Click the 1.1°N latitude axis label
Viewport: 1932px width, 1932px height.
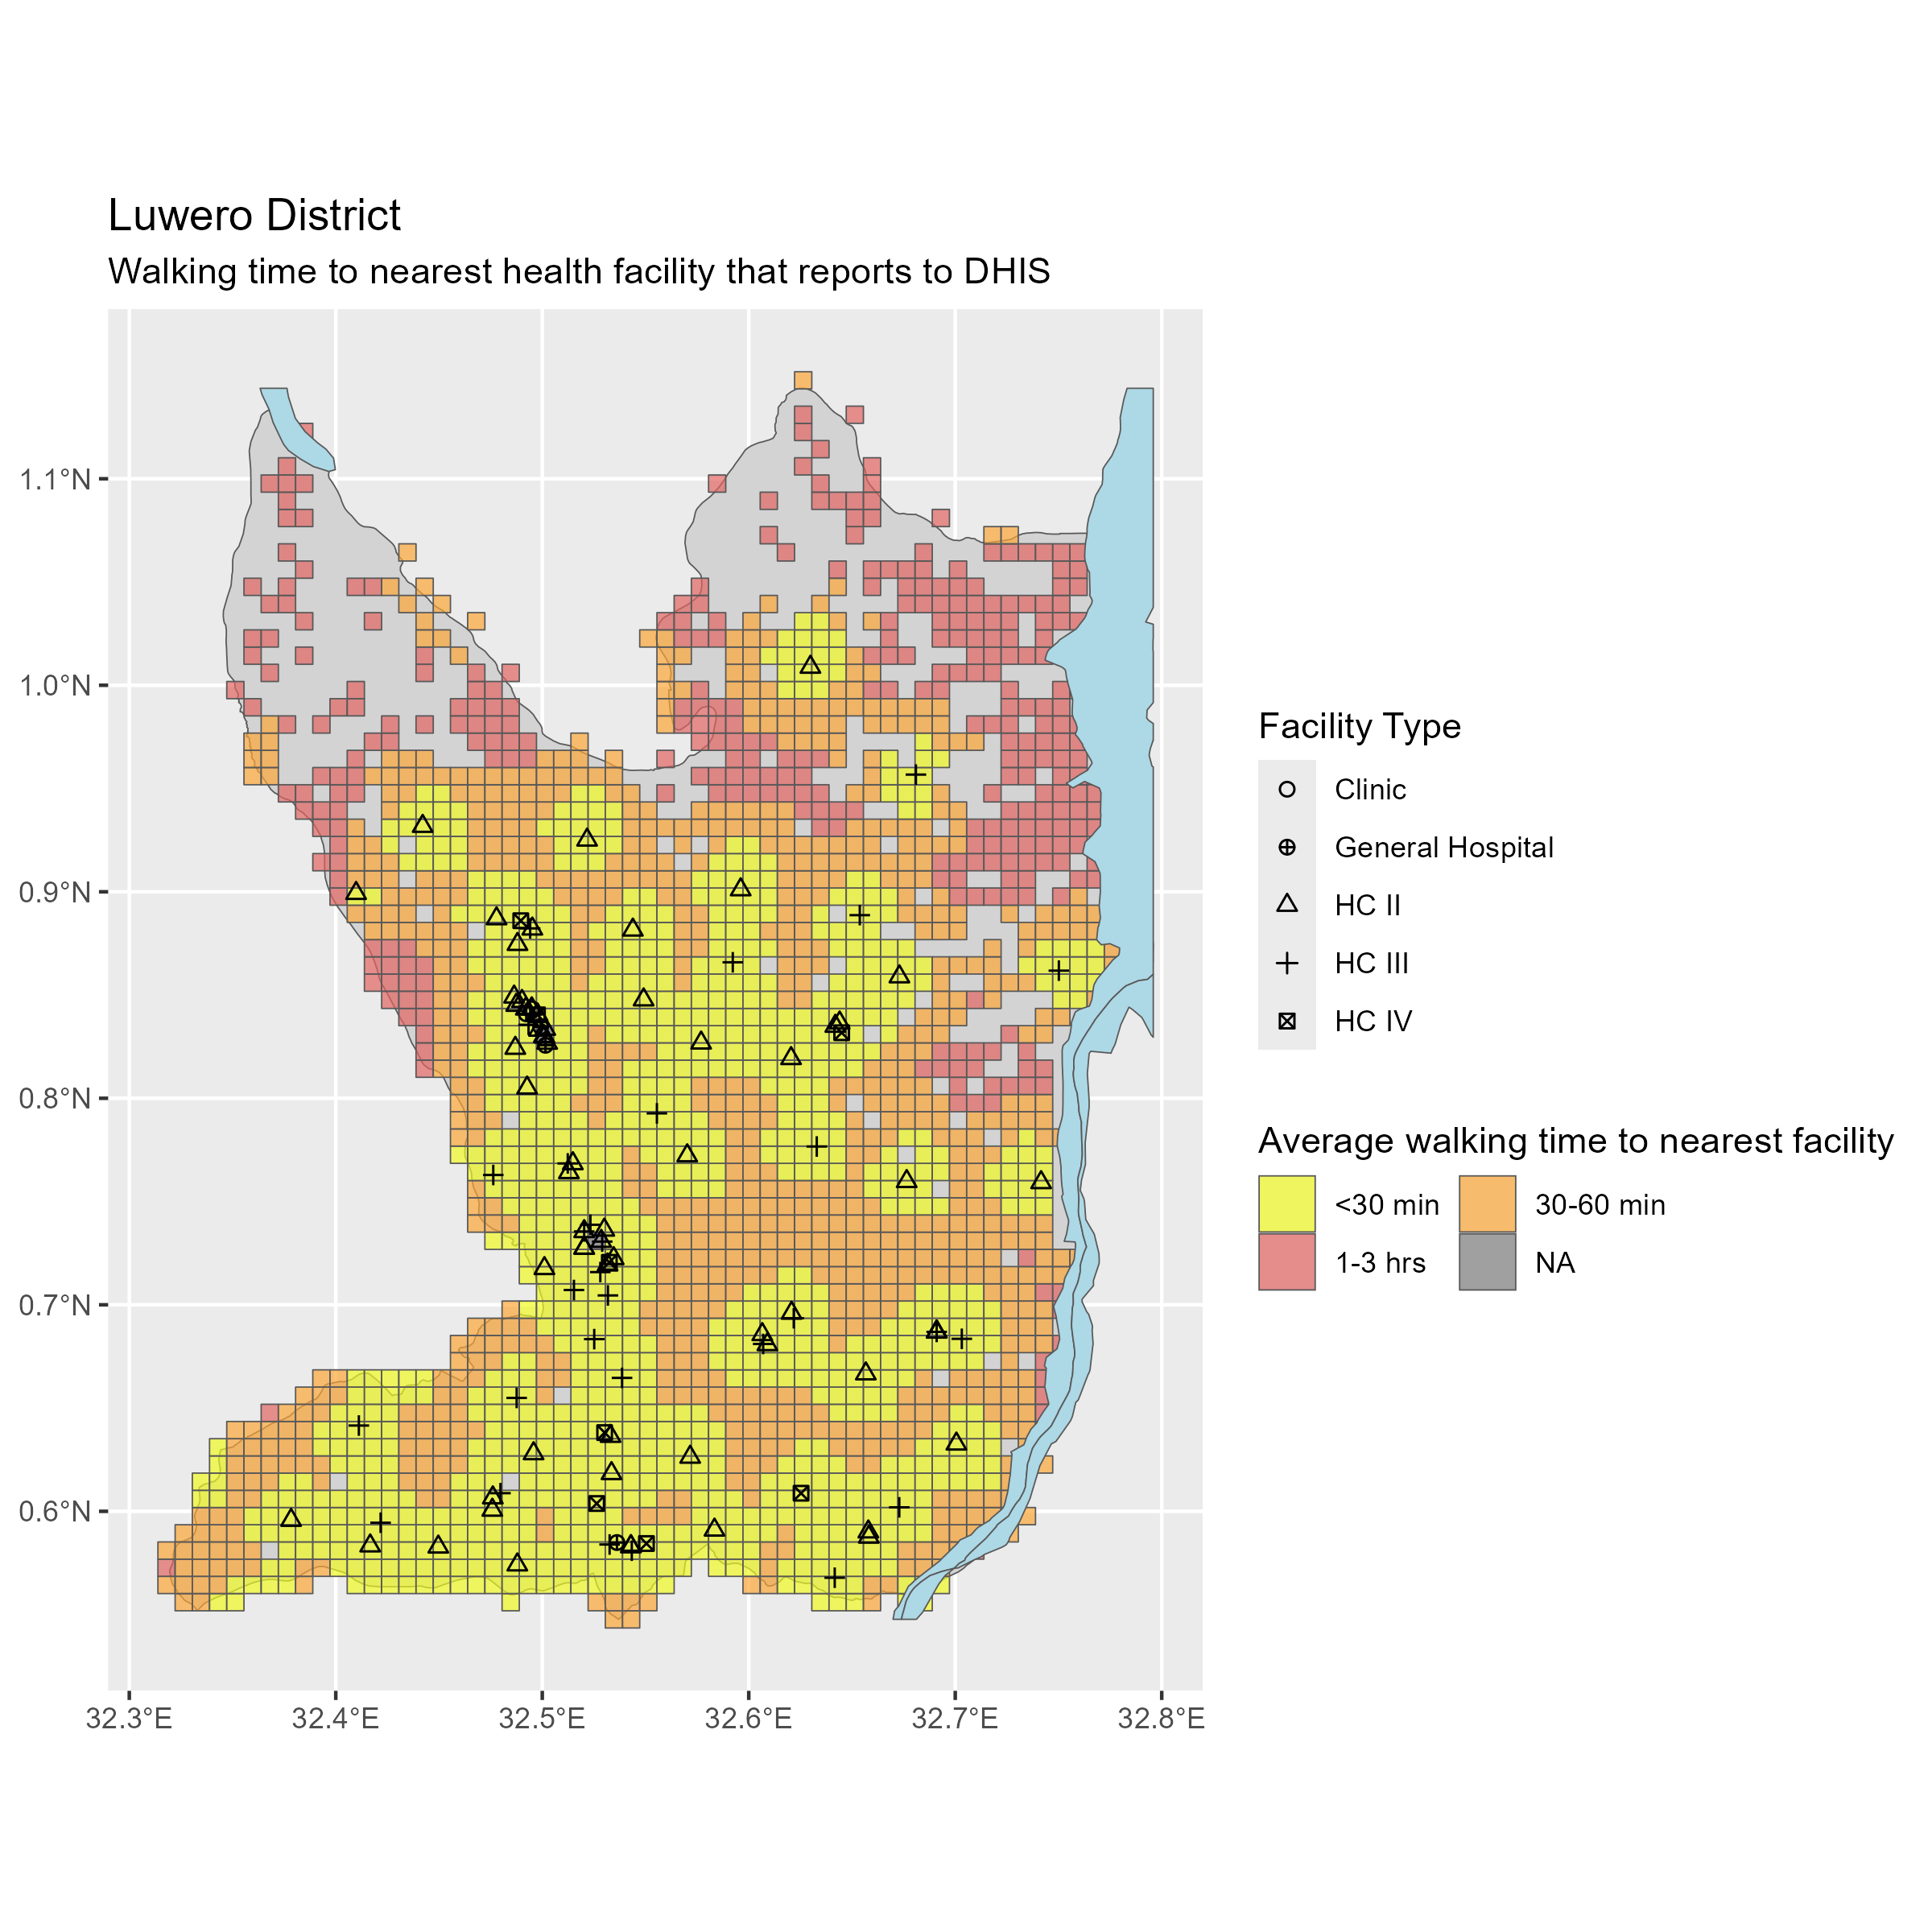pos(55,479)
